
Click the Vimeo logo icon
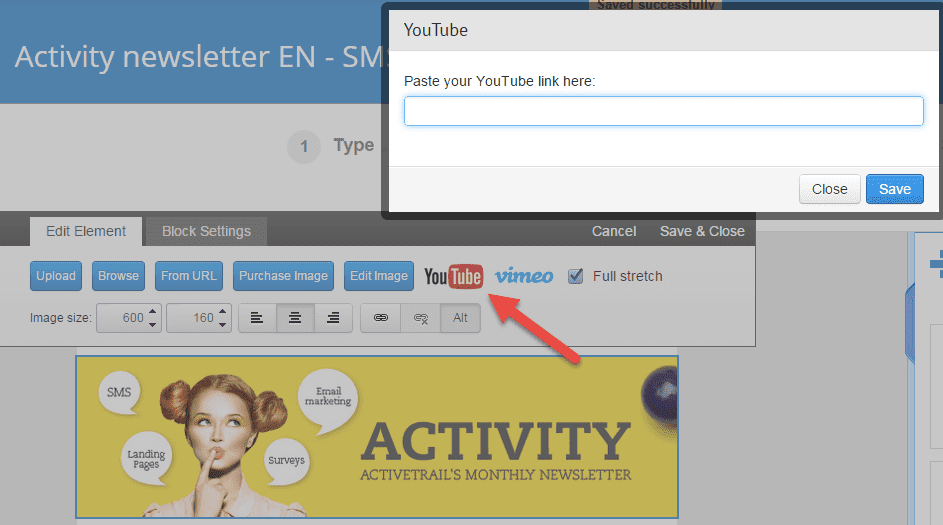524,276
